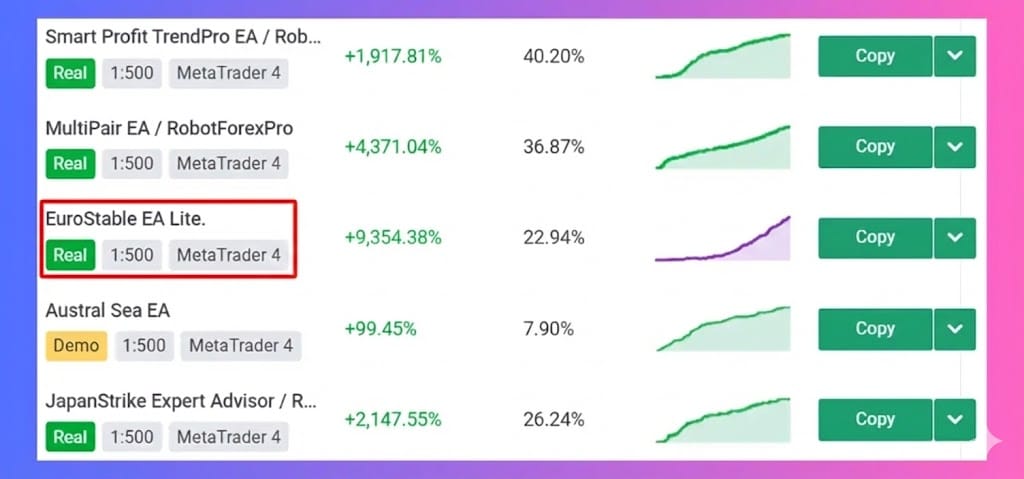Open MultiPair EA / RobotForexPro link
This screenshot has width=1024, height=479.
(169, 128)
